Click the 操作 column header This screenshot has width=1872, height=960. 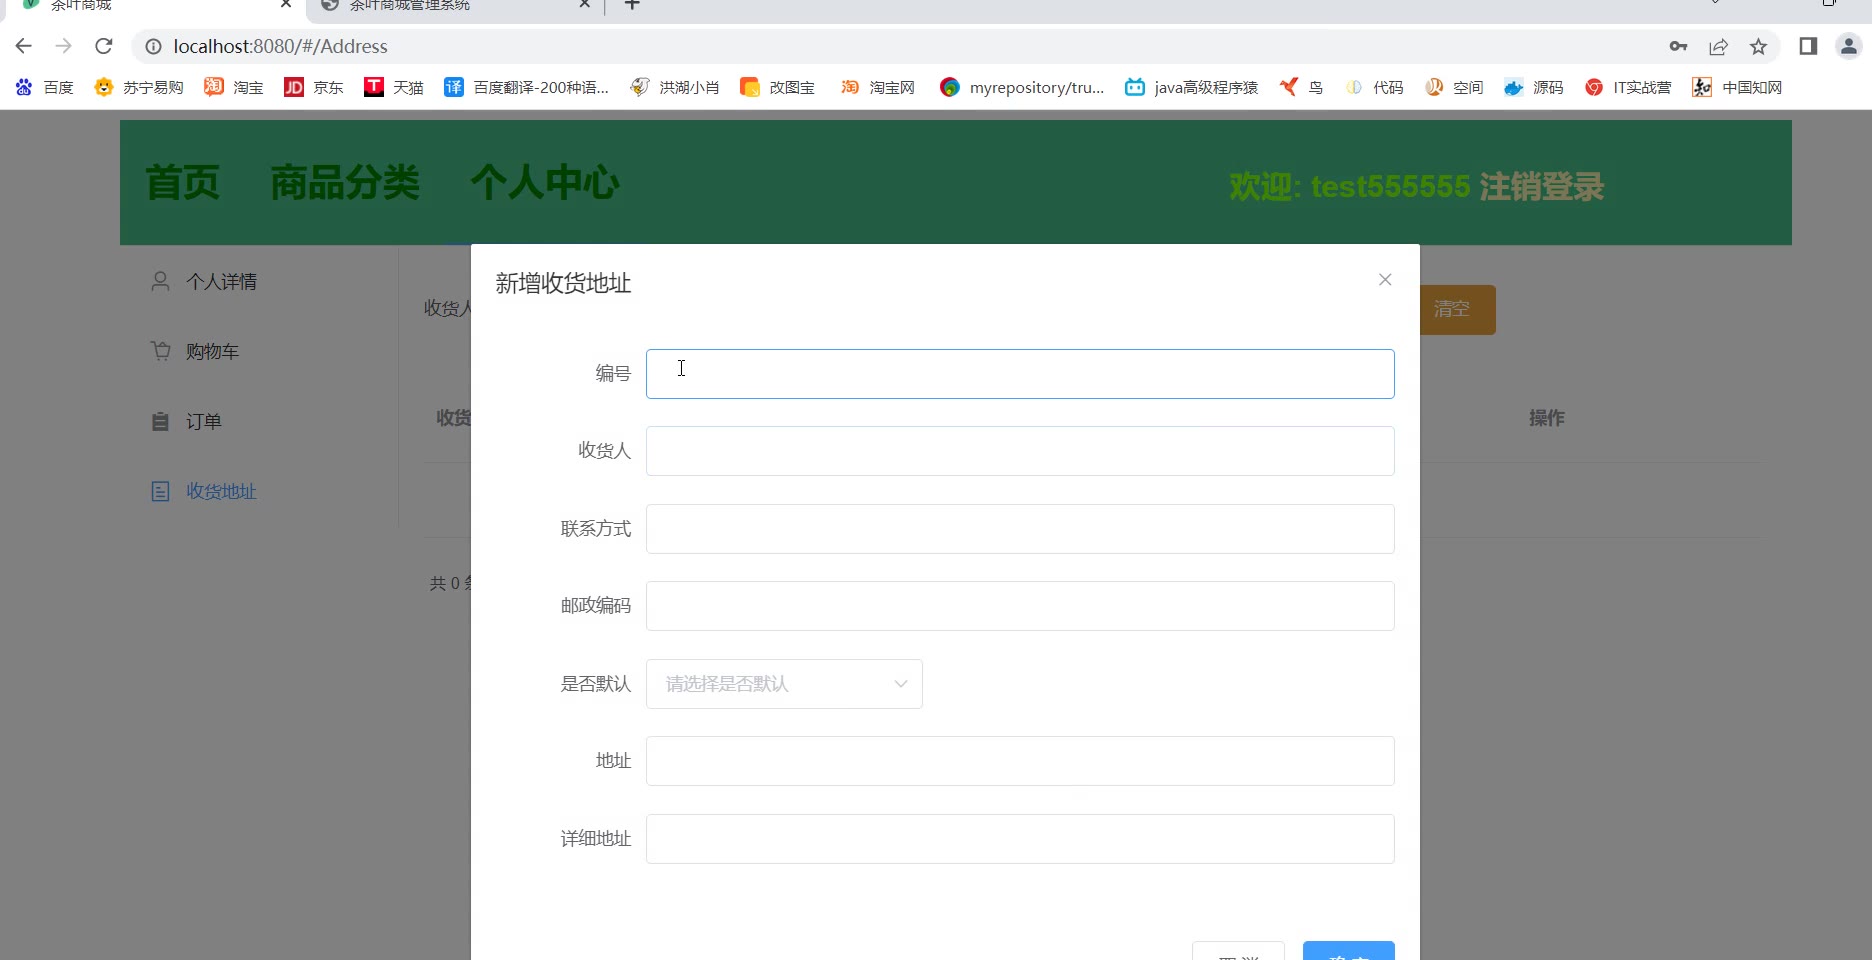[1546, 418]
